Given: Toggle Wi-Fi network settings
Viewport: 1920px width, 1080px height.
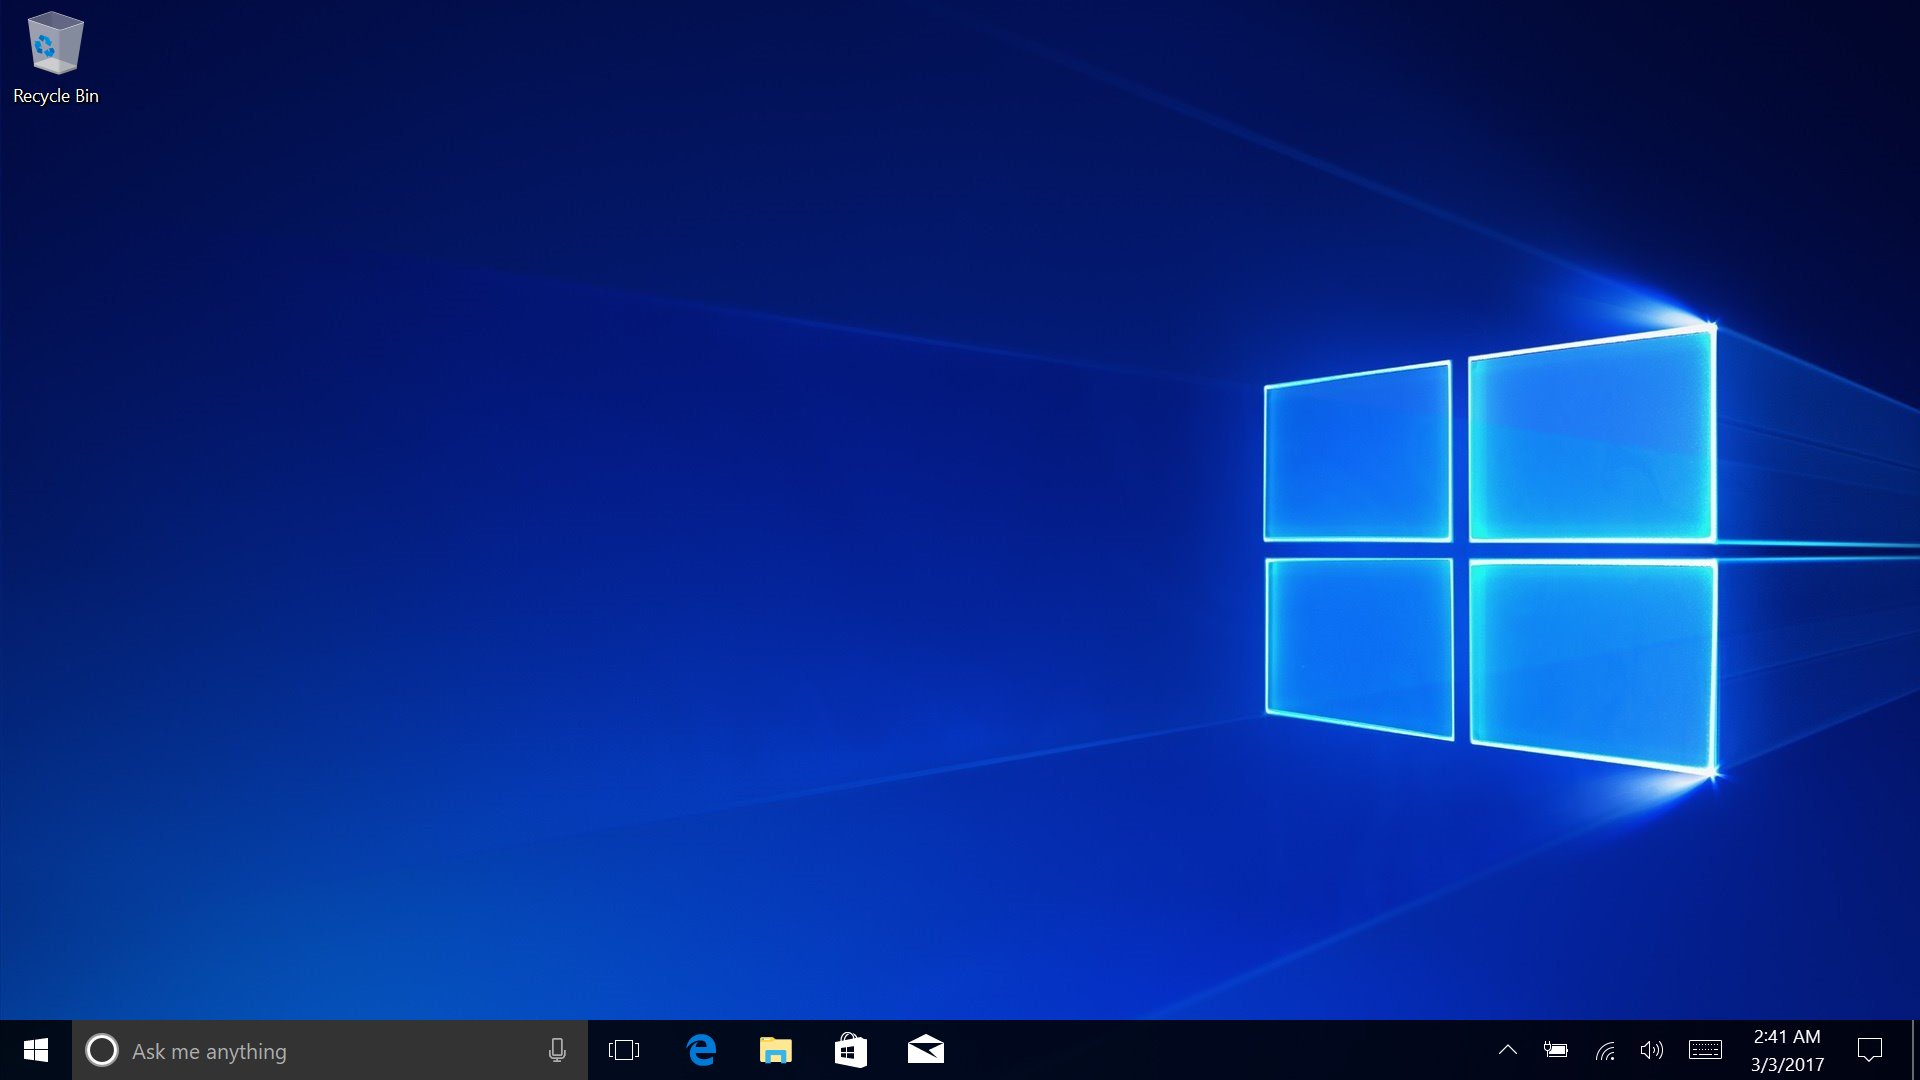Looking at the screenshot, I should pyautogui.click(x=1605, y=1051).
